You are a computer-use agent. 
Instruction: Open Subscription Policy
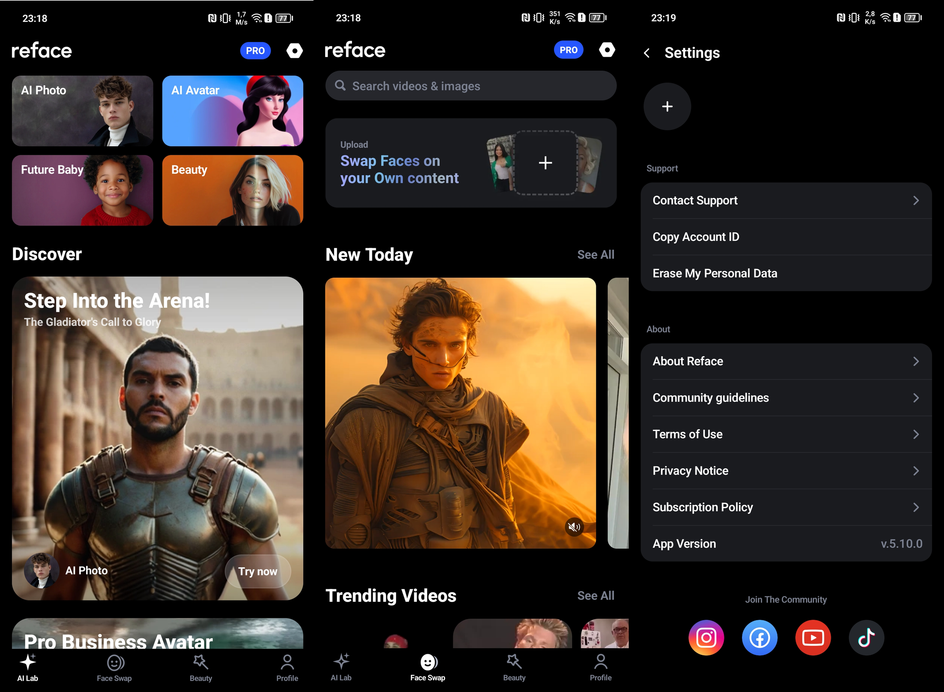pyautogui.click(x=786, y=507)
